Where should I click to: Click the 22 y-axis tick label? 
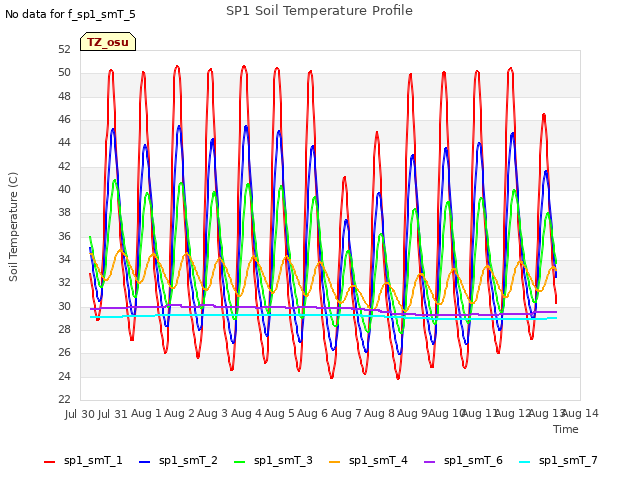(64, 399)
